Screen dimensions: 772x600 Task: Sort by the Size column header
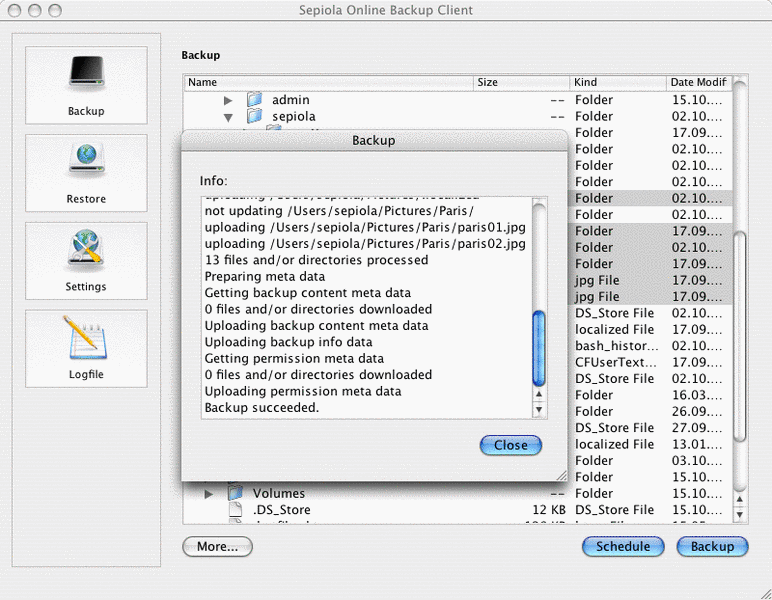tap(521, 82)
